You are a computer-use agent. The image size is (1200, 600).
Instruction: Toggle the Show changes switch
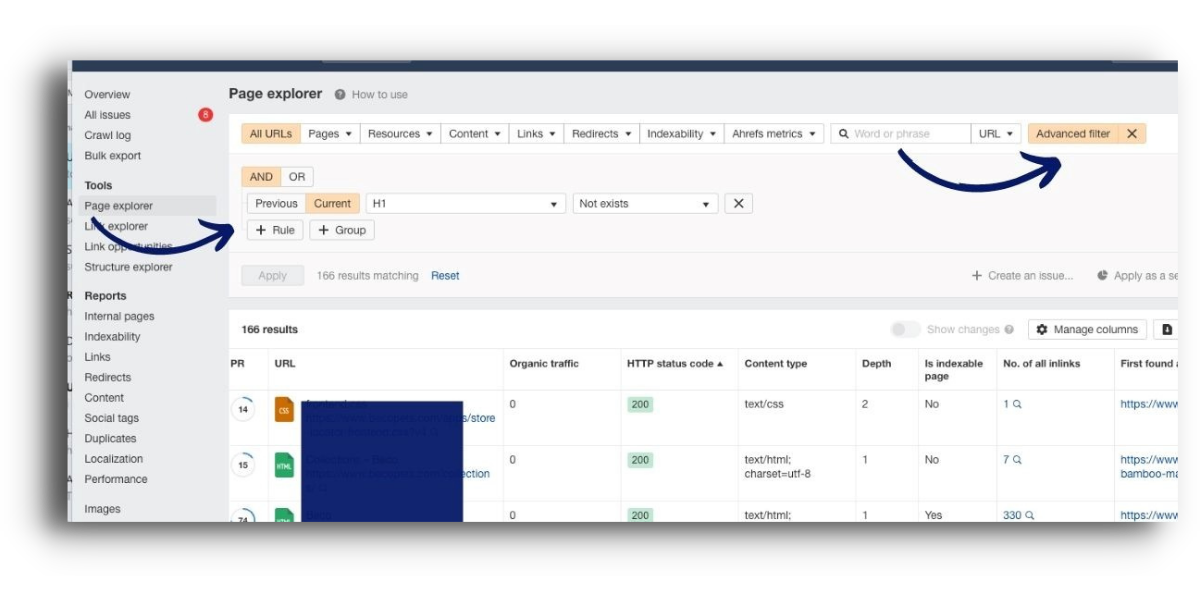coord(905,330)
